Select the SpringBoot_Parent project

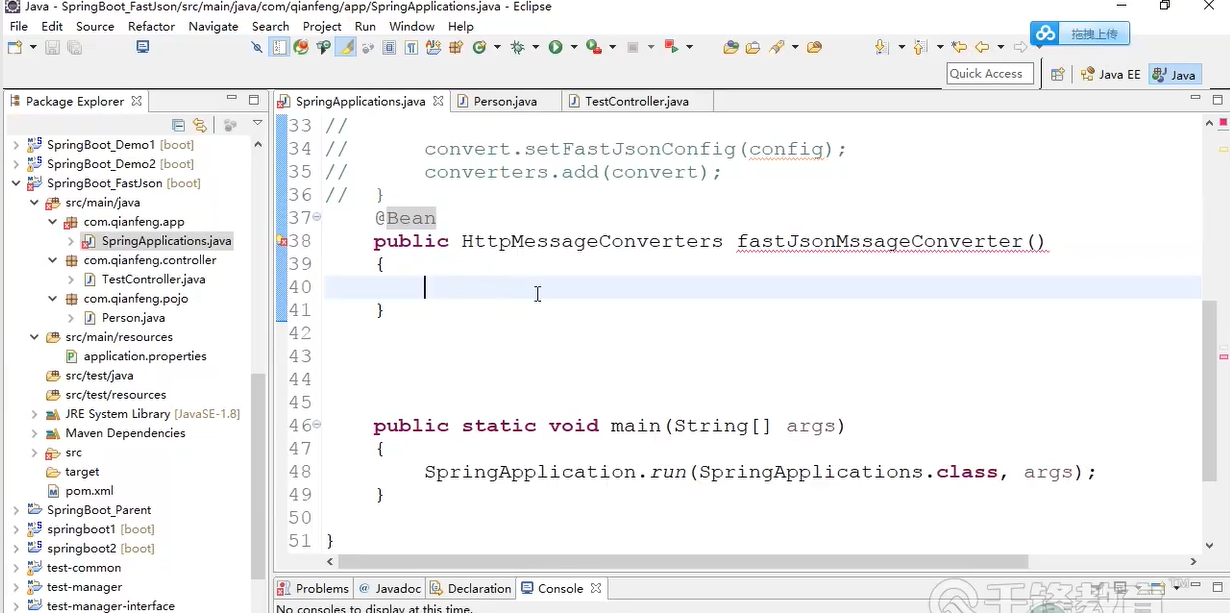click(x=99, y=510)
